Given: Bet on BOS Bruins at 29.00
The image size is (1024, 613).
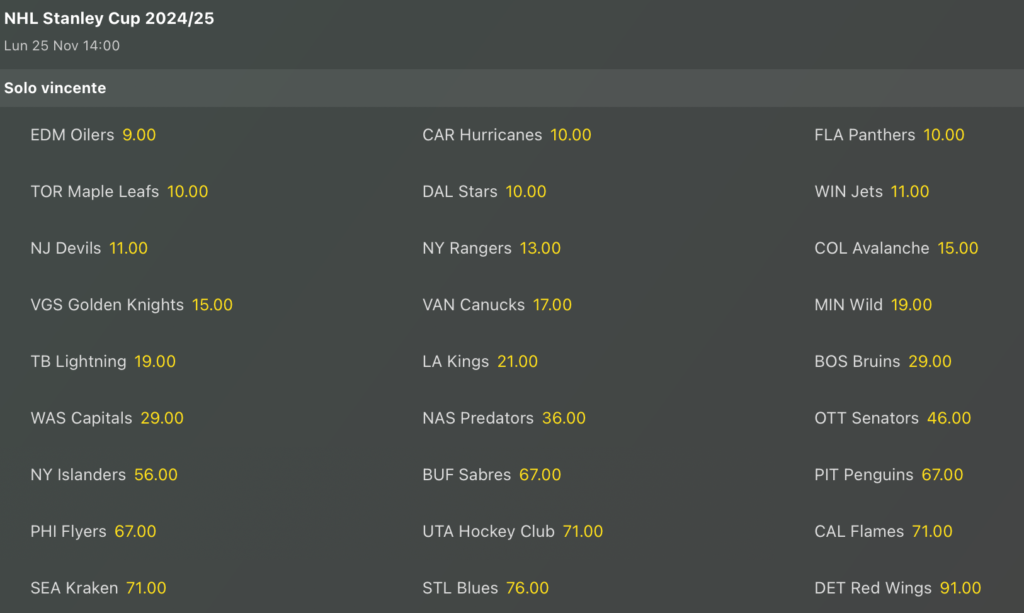Looking at the screenshot, I should [x=880, y=362].
